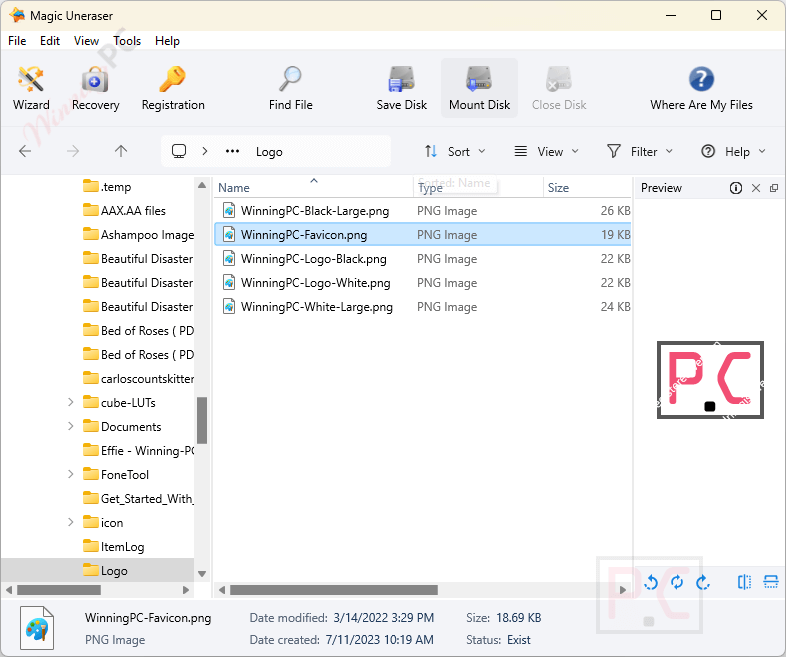Expand the Documents folder
Viewport: 786px width, 657px height.
tap(71, 426)
